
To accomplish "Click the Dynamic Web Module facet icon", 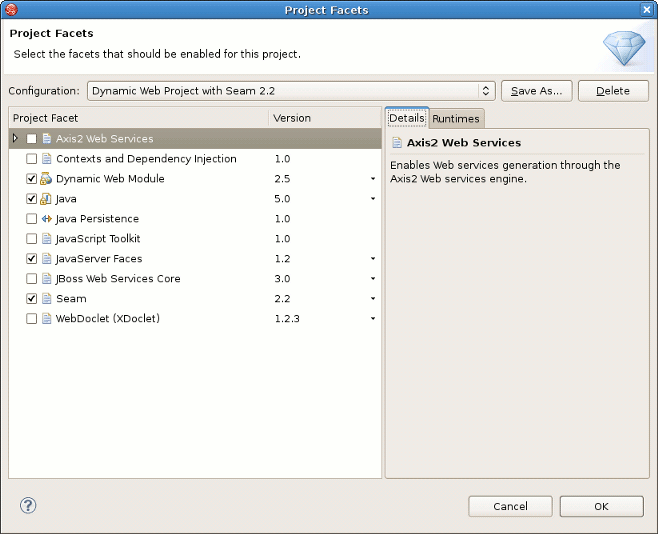I will coord(46,179).
